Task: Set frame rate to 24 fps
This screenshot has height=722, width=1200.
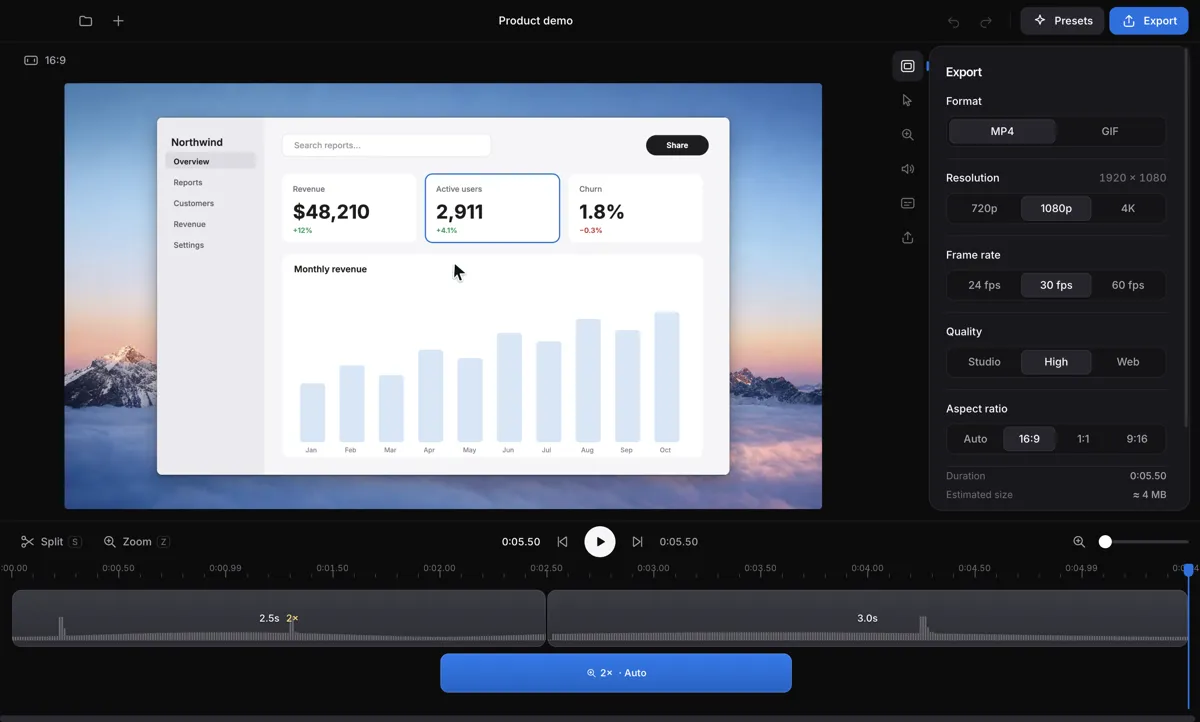Action: tap(984, 285)
